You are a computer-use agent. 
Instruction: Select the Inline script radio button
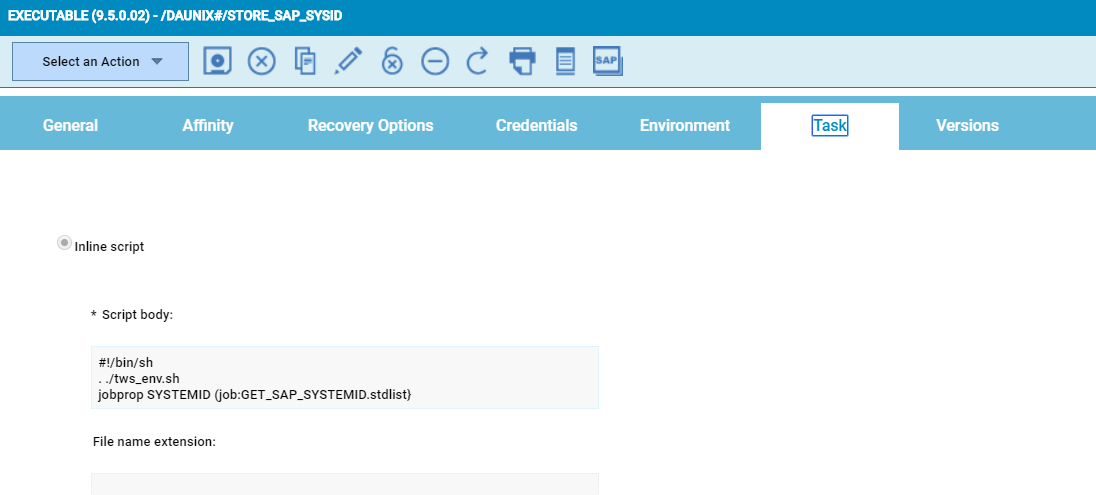tap(64, 243)
